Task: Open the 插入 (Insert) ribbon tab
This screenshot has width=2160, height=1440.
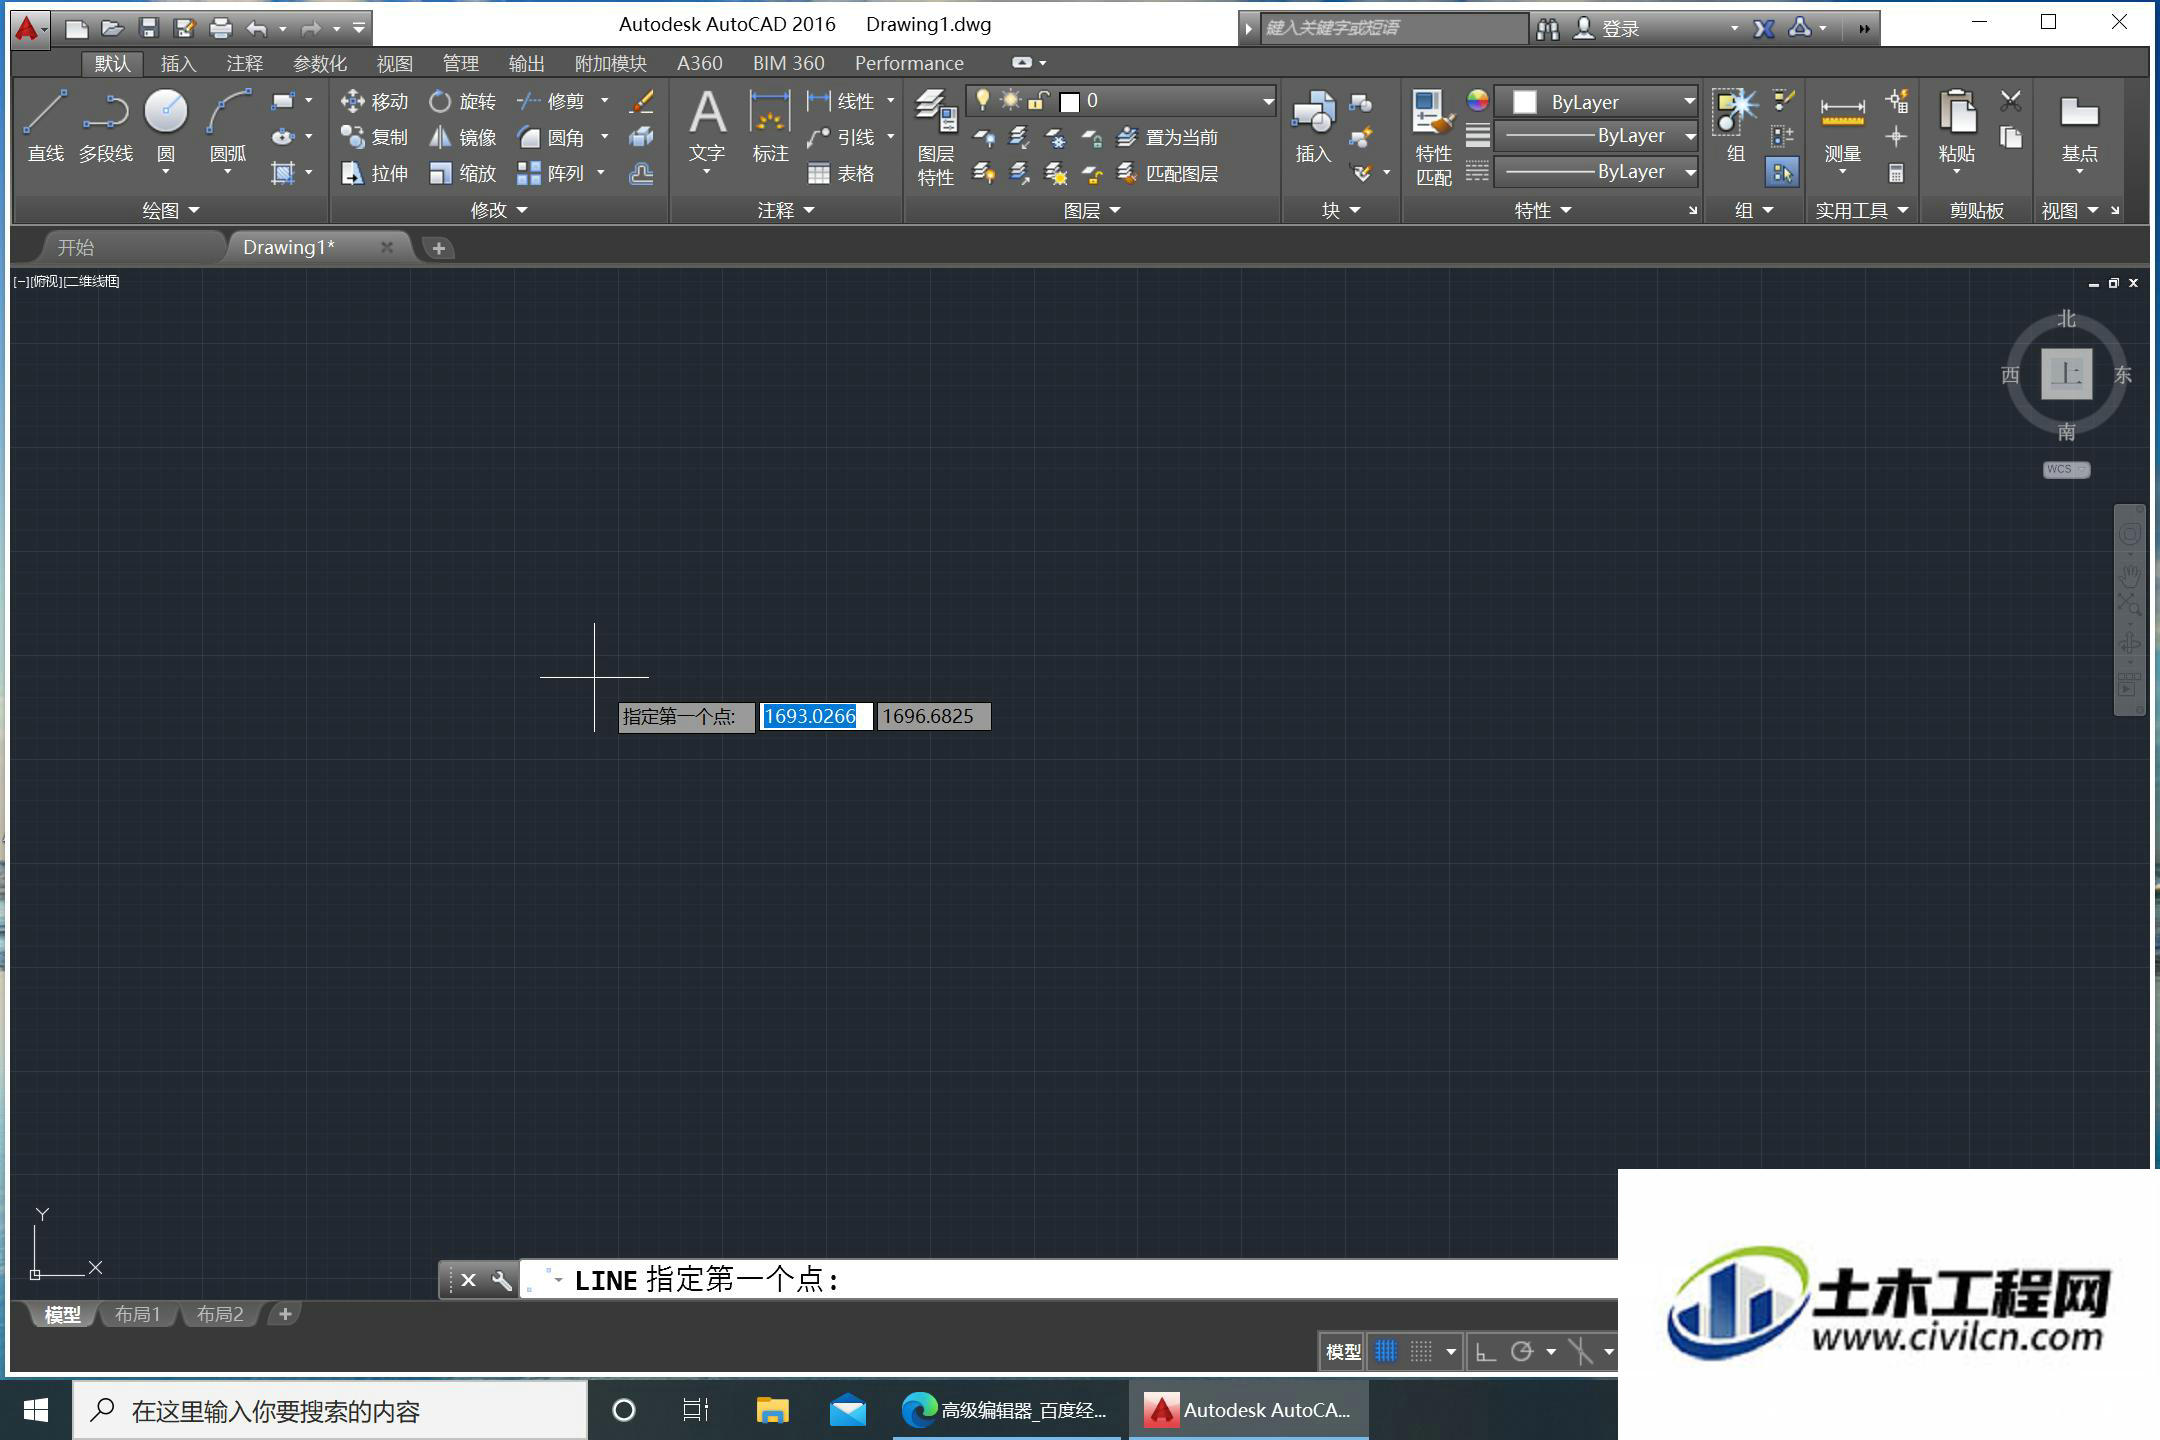Action: 178,63
